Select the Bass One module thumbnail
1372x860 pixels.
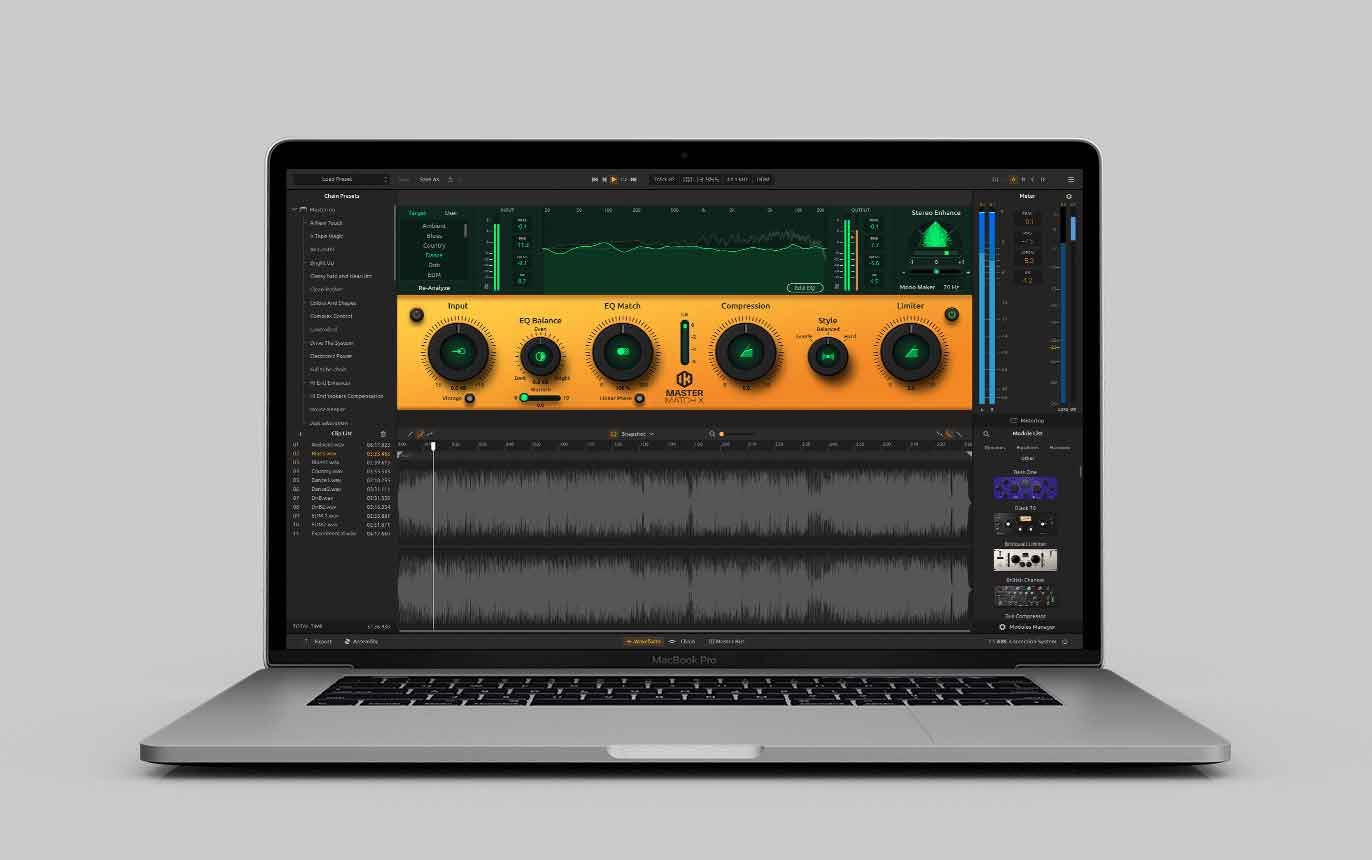(x=1025, y=489)
